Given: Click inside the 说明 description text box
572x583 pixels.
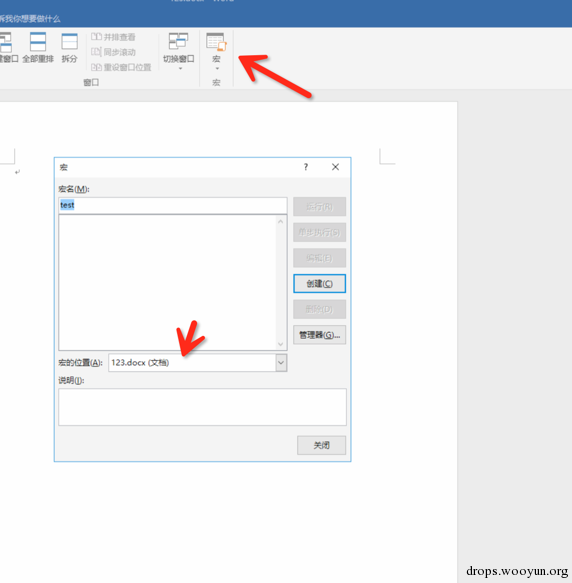Looking at the screenshot, I should click(x=202, y=407).
